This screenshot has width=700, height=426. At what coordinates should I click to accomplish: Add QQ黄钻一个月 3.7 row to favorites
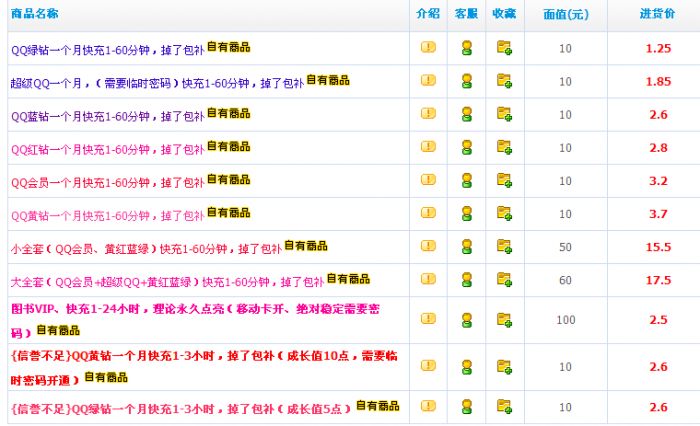click(504, 213)
